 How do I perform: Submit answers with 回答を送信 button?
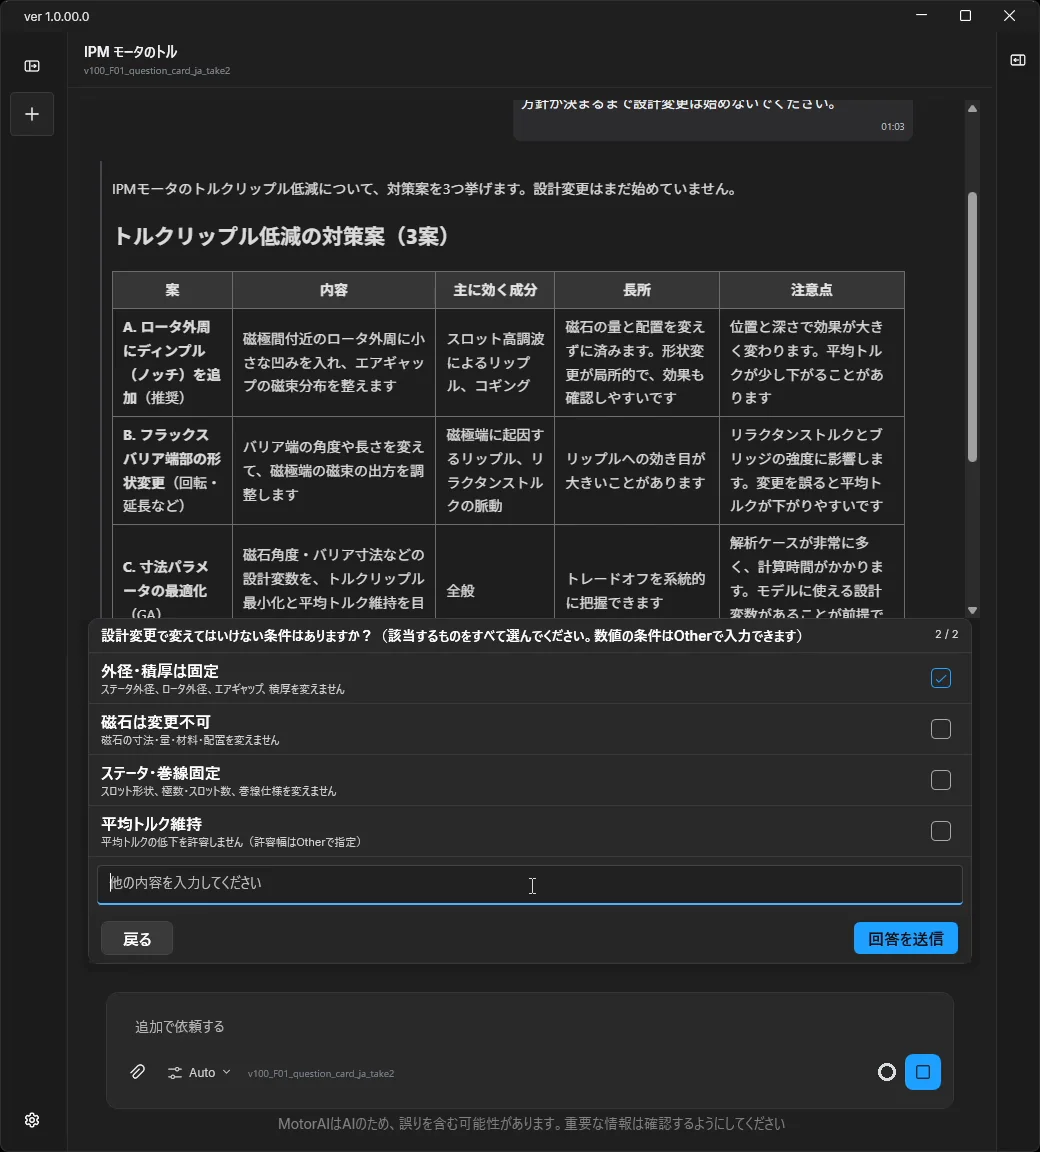(x=906, y=938)
